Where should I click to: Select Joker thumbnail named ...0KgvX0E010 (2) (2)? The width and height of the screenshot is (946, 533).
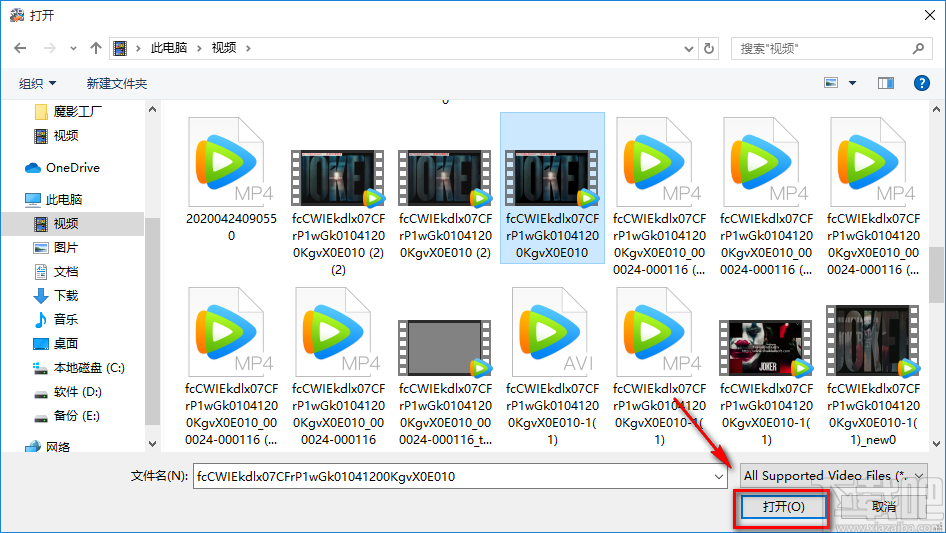(338, 178)
